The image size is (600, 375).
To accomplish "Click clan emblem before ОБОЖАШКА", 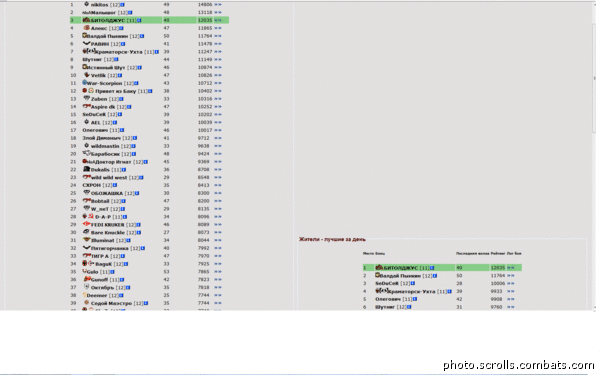I will [87, 193].
